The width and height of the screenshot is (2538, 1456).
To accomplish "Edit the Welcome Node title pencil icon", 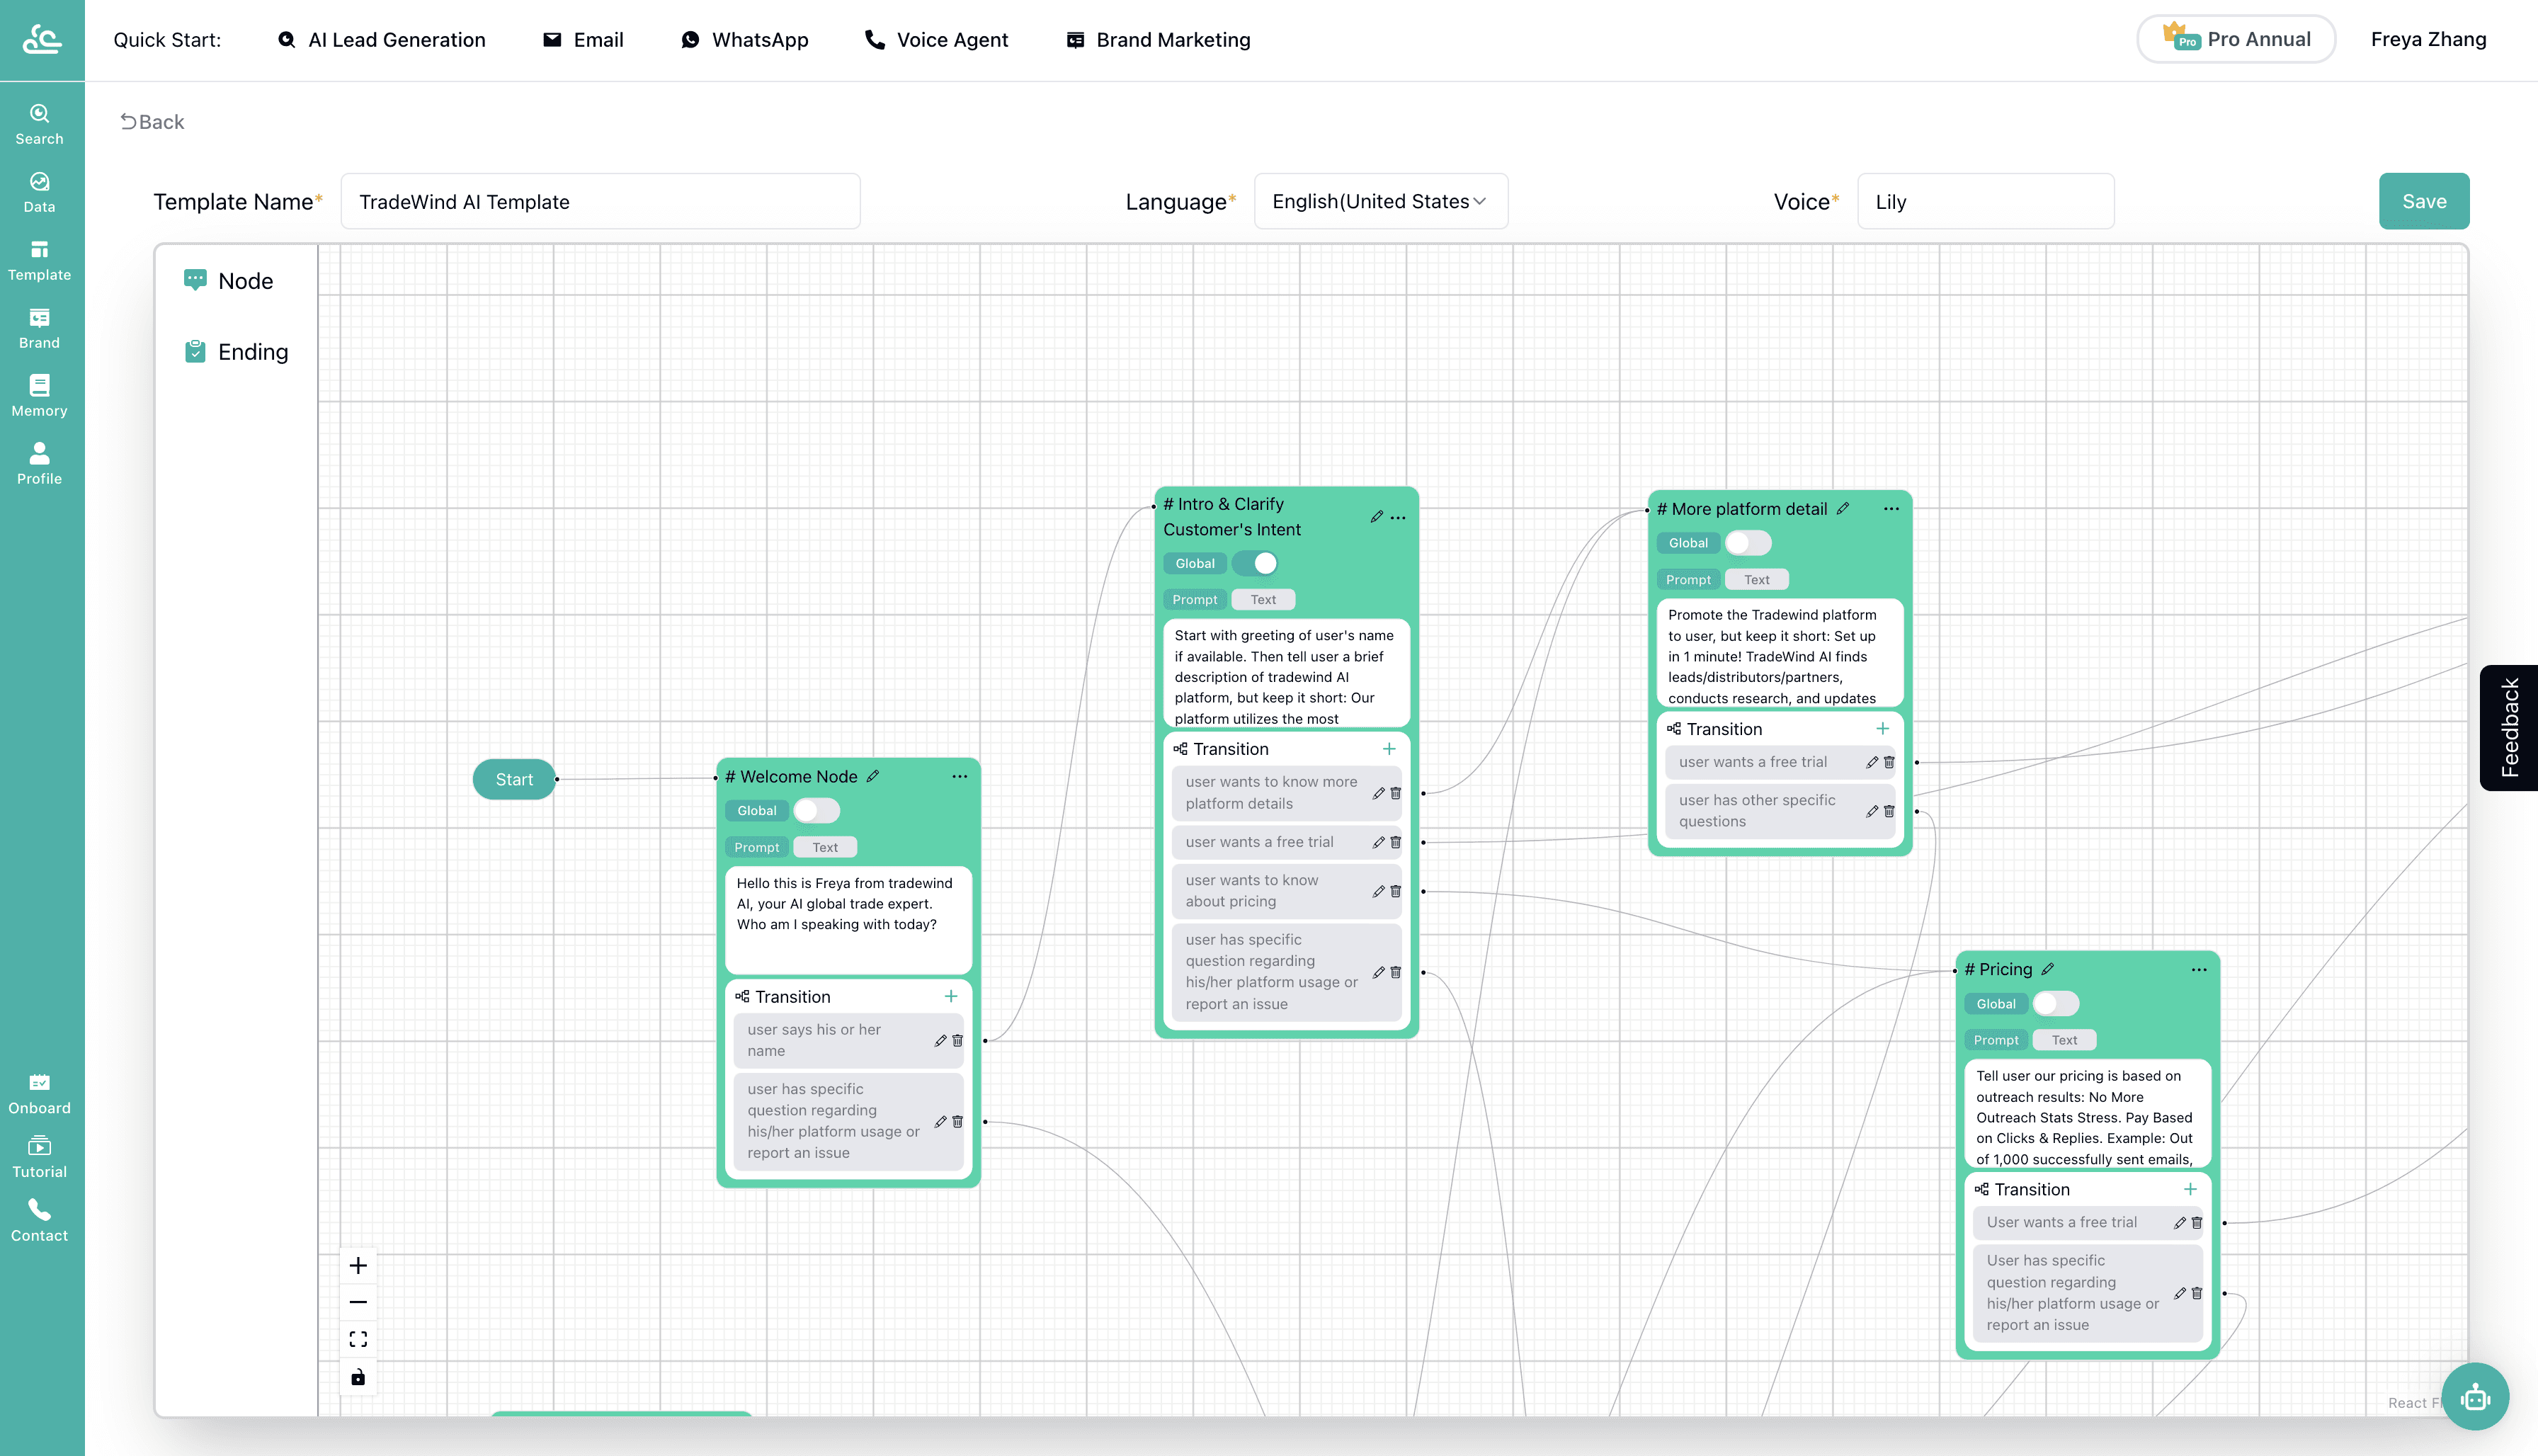I will click(873, 776).
